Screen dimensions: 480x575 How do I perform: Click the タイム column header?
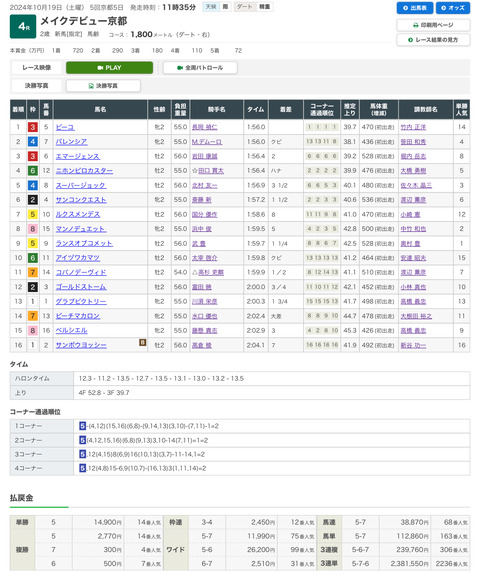pyautogui.click(x=256, y=109)
